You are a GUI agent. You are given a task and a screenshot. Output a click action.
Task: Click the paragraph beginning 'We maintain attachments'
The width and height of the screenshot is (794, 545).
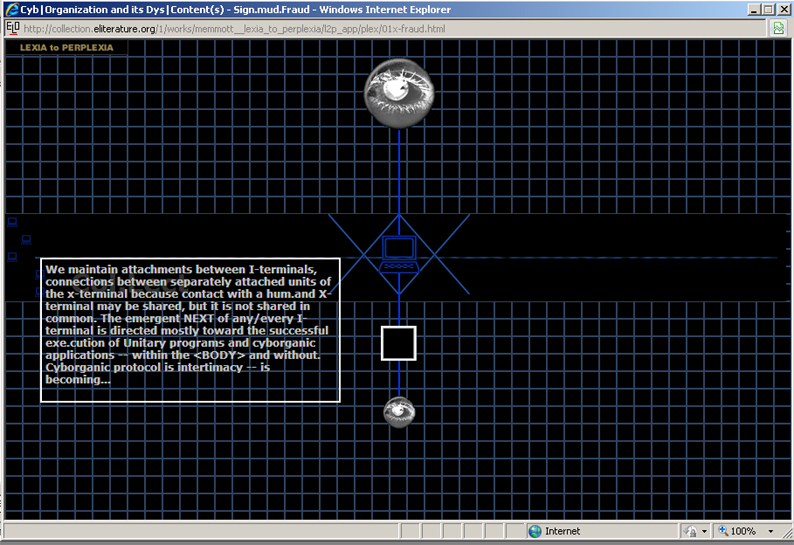pos(188,324)
